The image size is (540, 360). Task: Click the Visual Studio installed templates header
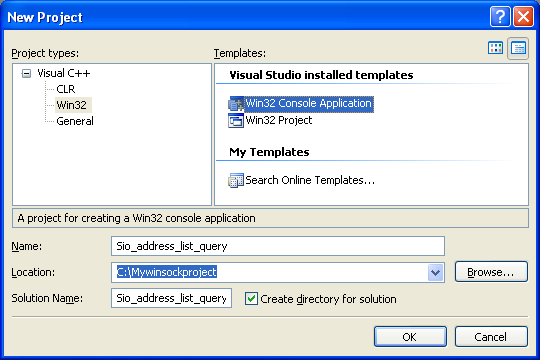click(x=321, y=75)
